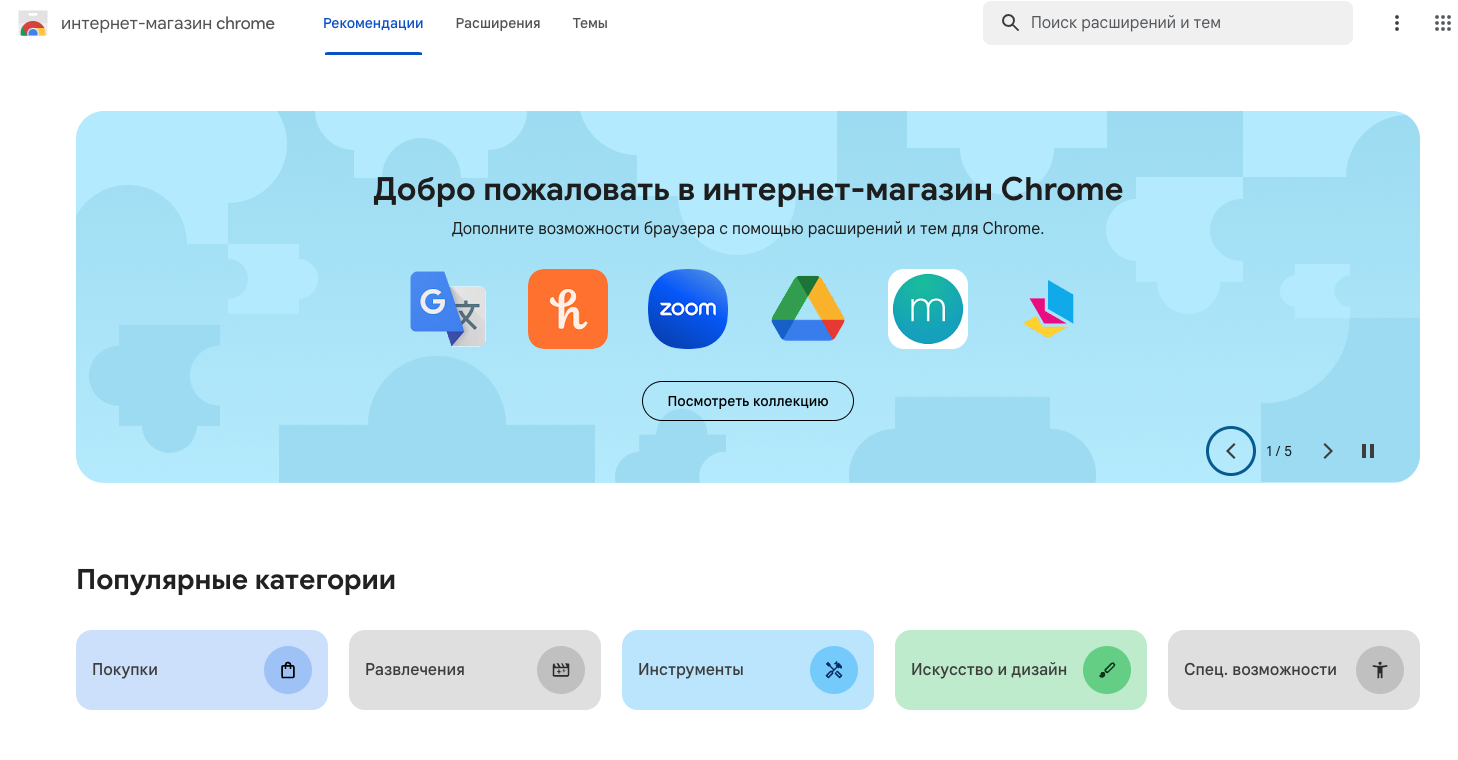Click the интернет-магазин chrome title link
The height and width of the screenshot is (760, 1458).
pos(168,23)
